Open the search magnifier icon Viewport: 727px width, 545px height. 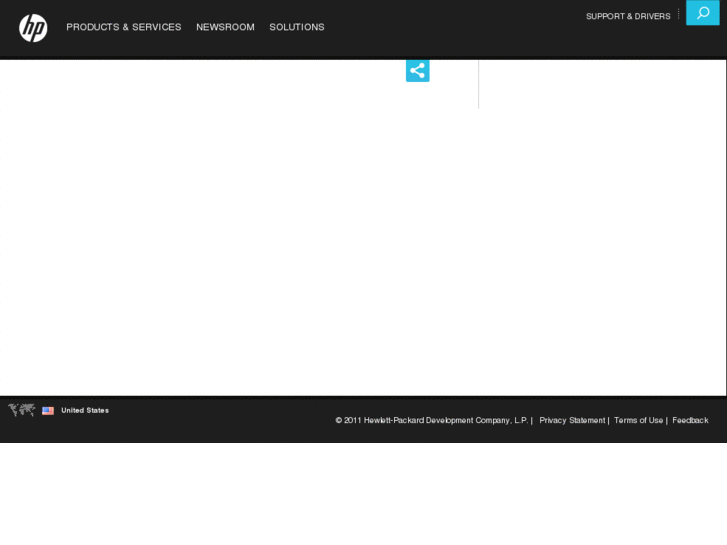click(702, 13)
